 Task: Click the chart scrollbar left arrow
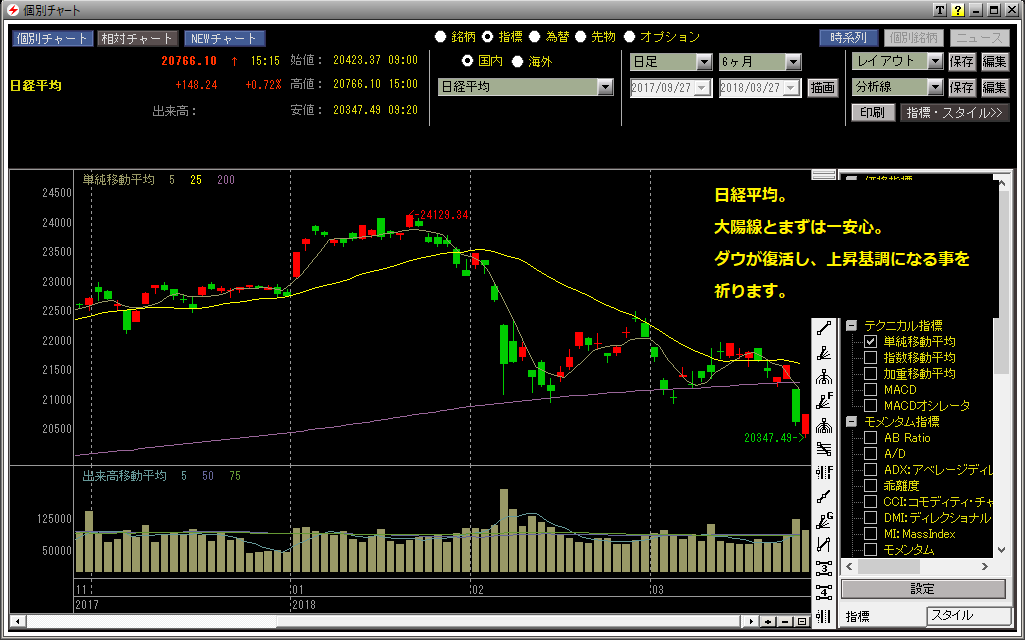[x=18, y=621]
